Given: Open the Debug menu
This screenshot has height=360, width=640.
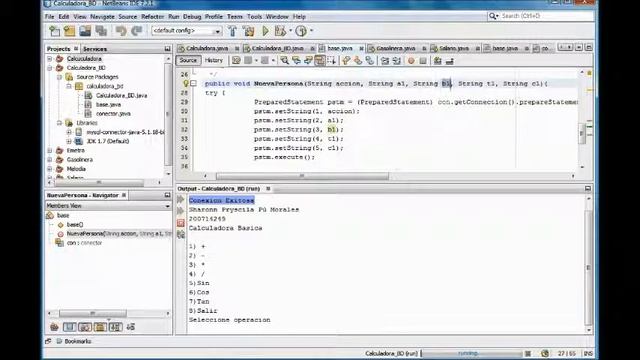Looking at the screenshot, I should coord(192,17).
